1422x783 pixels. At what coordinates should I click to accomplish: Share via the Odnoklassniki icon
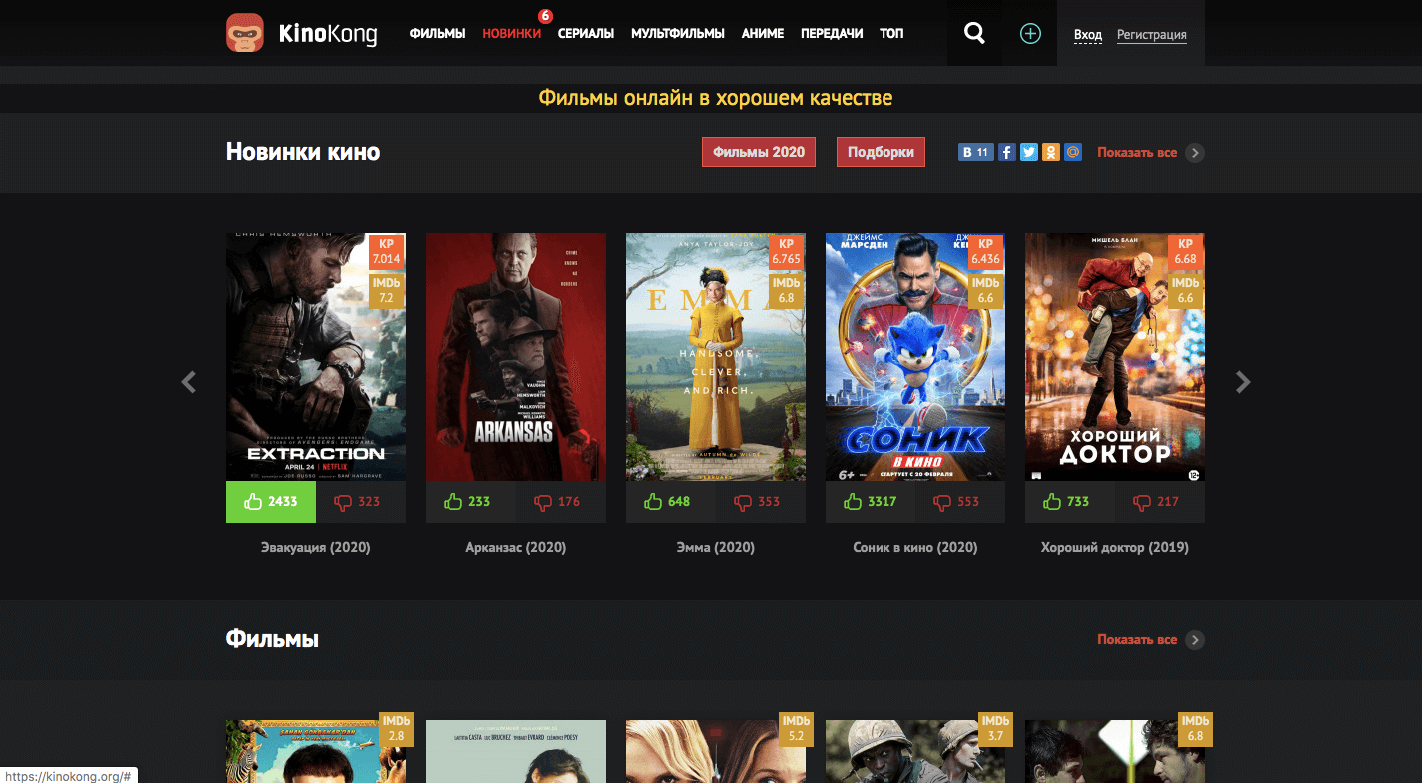tap(1051, 153)
